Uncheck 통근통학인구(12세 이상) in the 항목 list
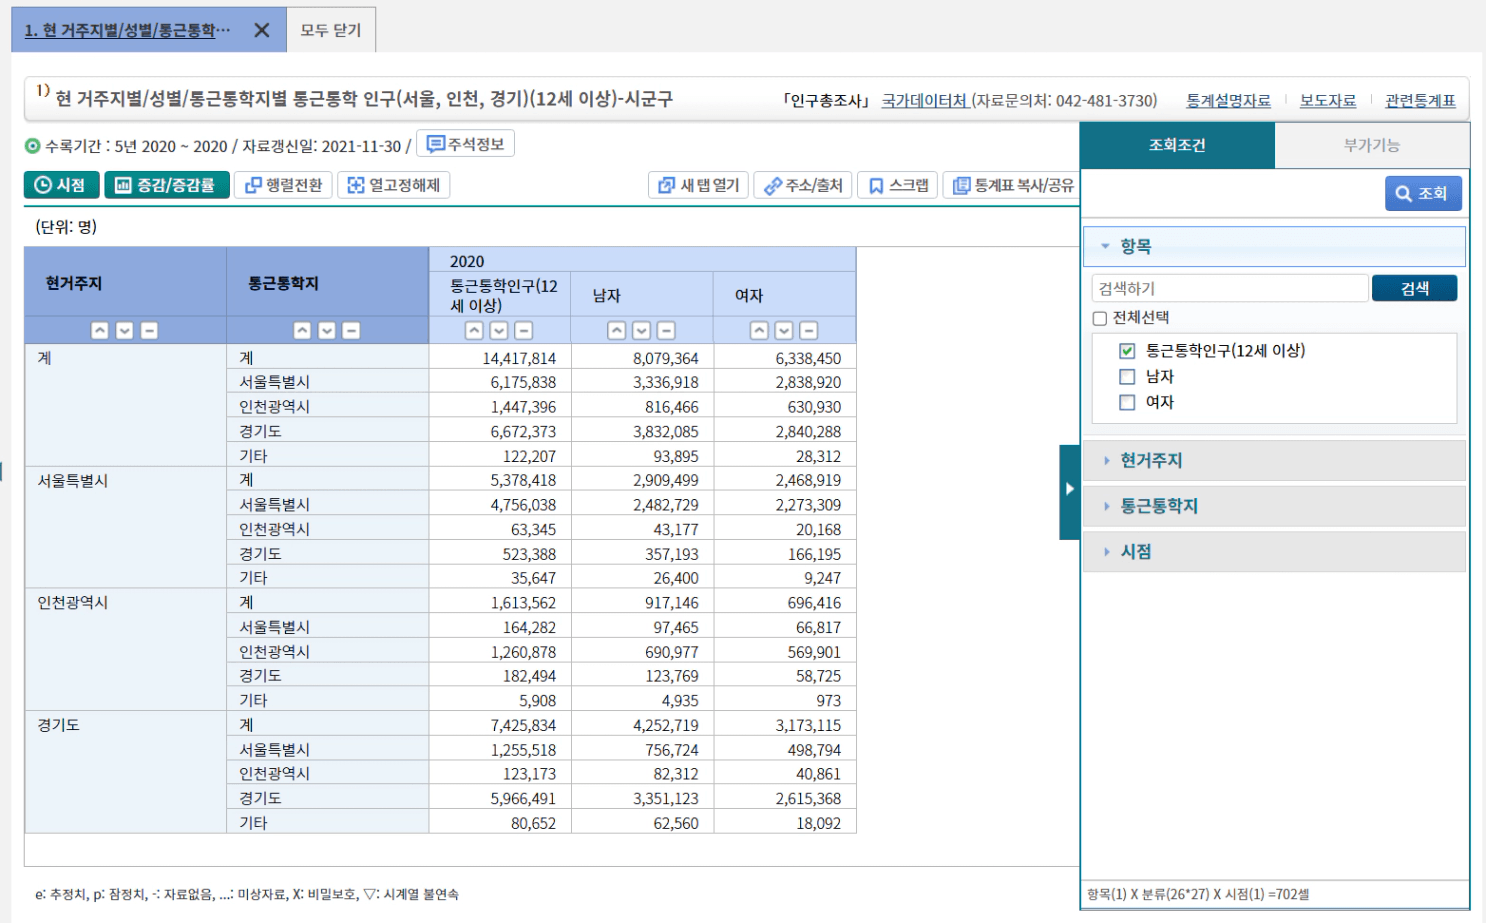 click(1127, 351)
